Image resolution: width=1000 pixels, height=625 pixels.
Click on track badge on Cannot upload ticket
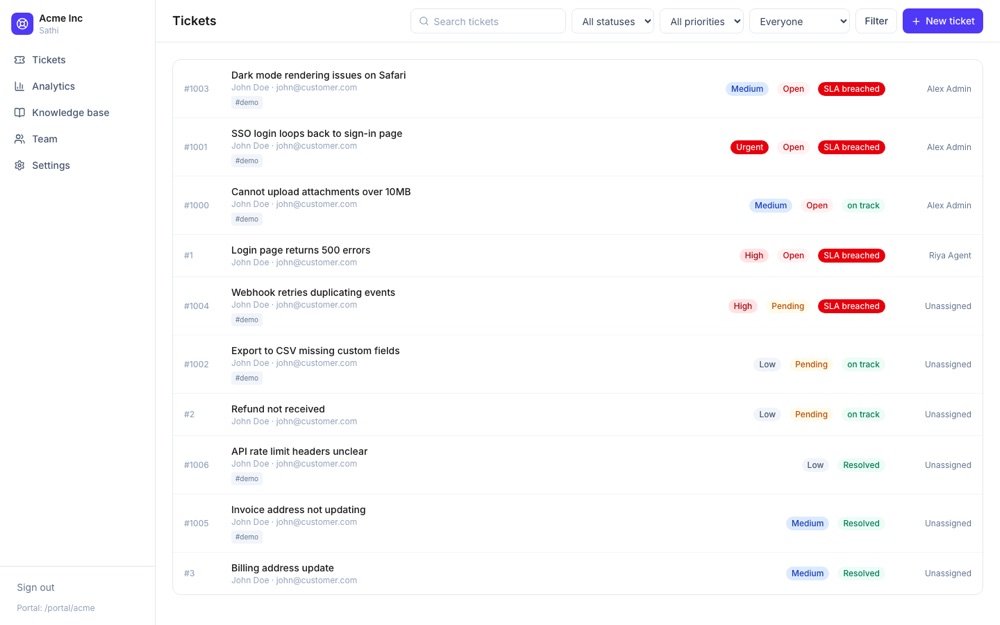[x=863, y=205]
